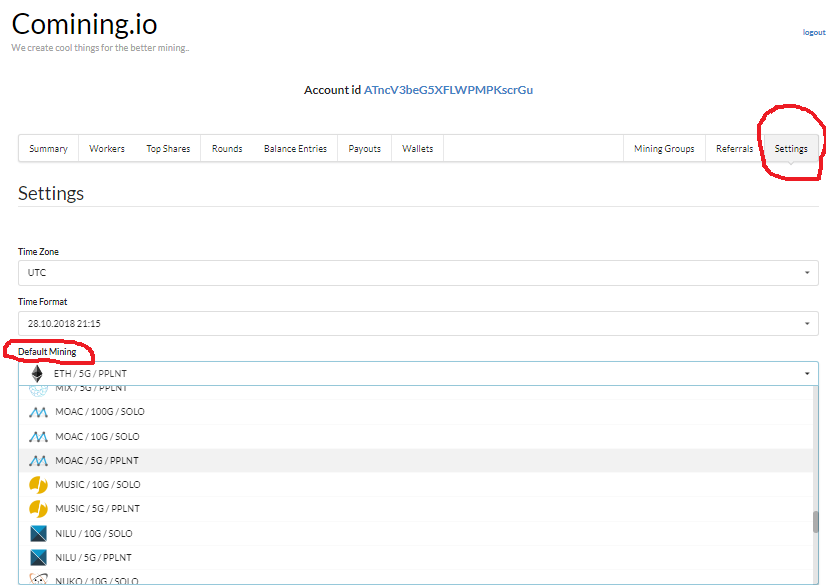The image size is (826, 585).
Task: Click the Comining.io site title
Action: point(84,24)
